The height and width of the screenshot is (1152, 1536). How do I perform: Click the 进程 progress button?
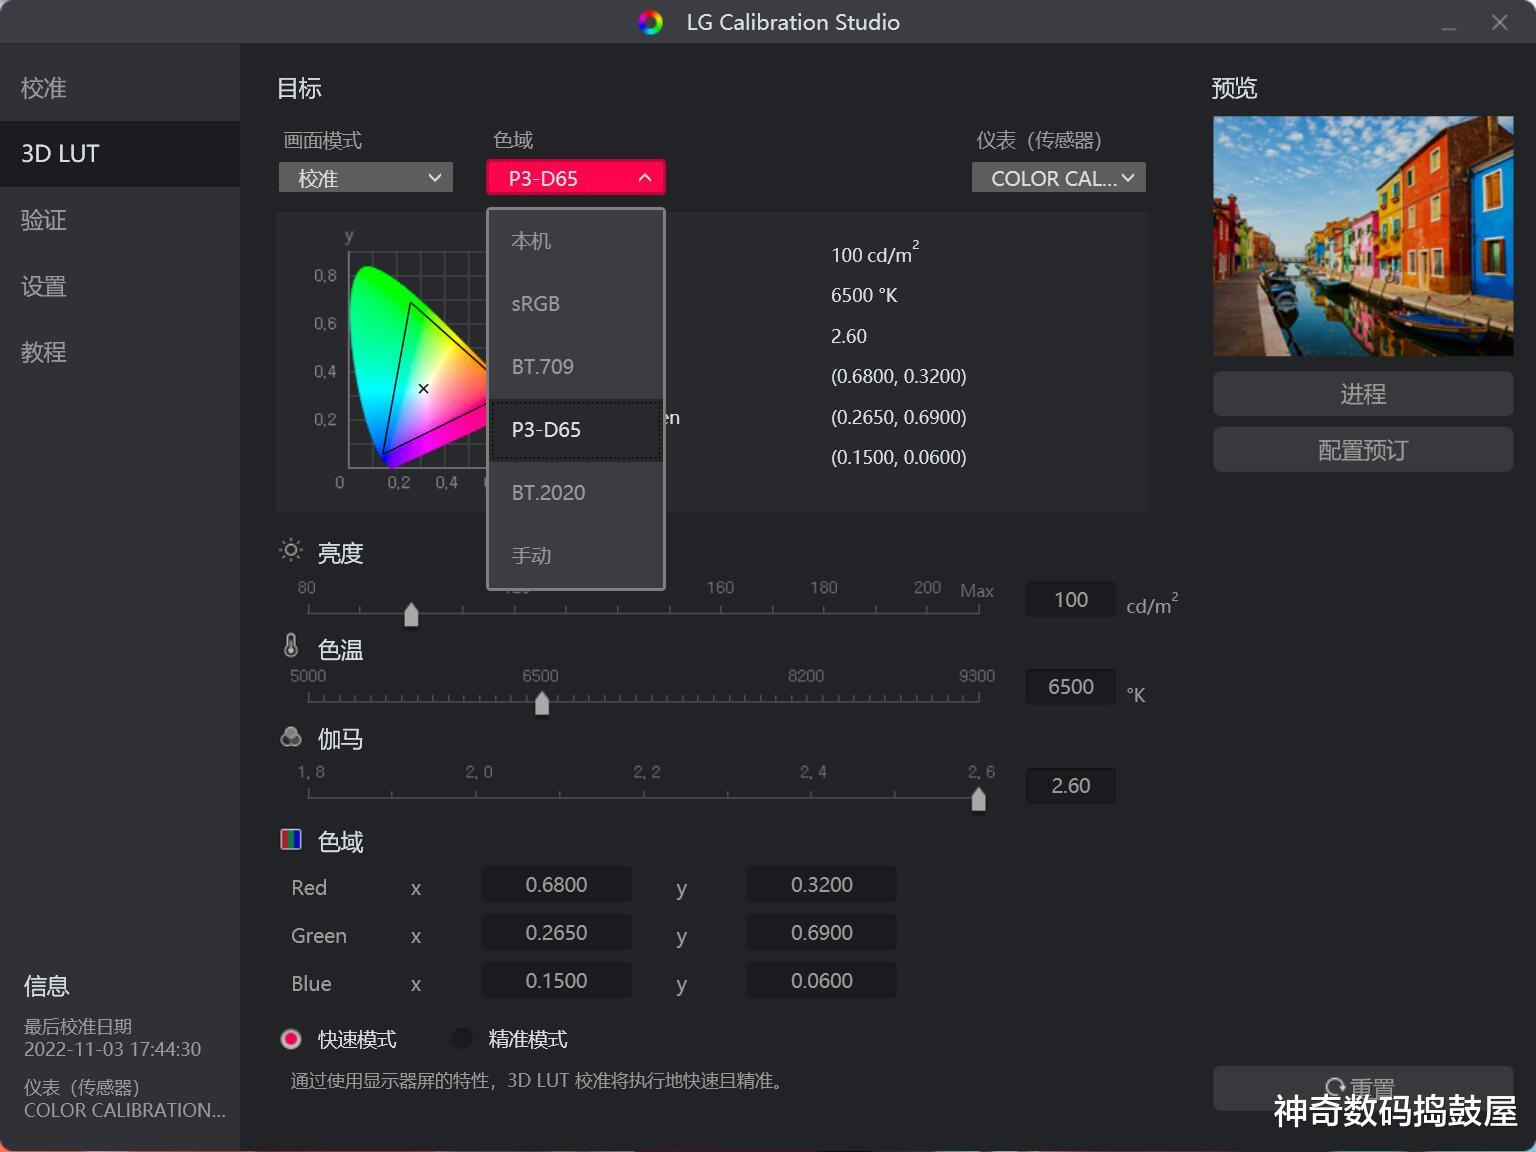[1362, 393]
